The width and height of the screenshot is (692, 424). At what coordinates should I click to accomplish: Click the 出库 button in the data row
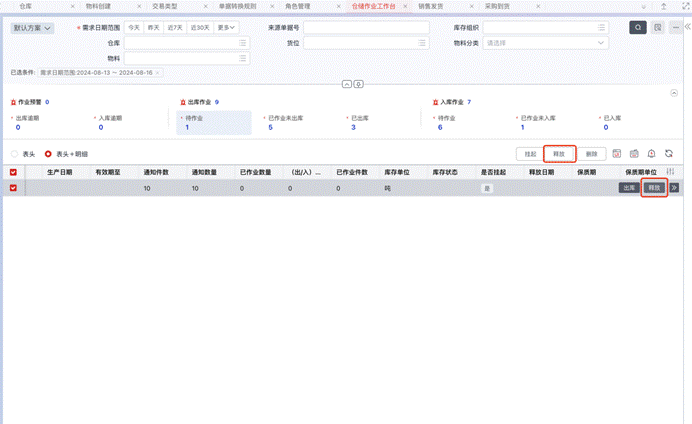pos(629,187)
